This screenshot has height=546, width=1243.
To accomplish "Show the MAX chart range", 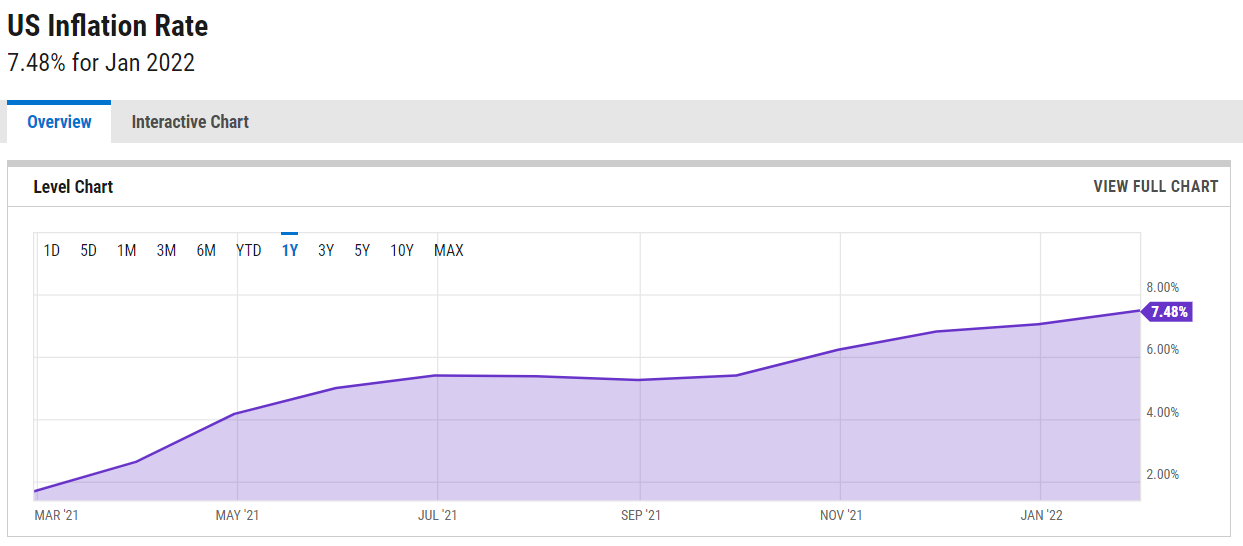I will [x=449, y=250].
